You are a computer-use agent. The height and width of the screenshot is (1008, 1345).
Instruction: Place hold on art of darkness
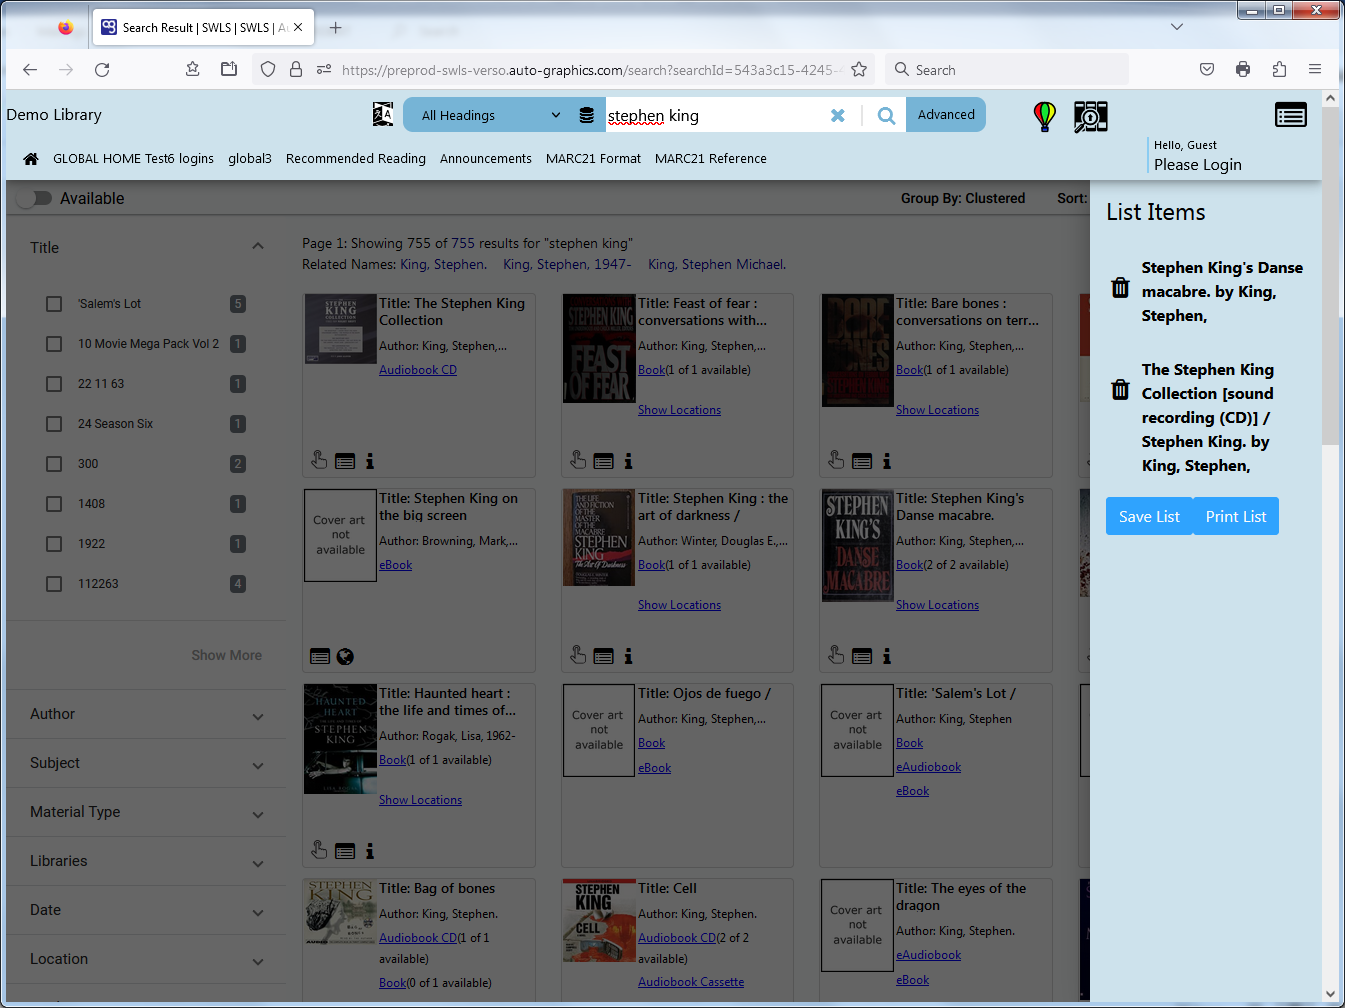[578, 655]
